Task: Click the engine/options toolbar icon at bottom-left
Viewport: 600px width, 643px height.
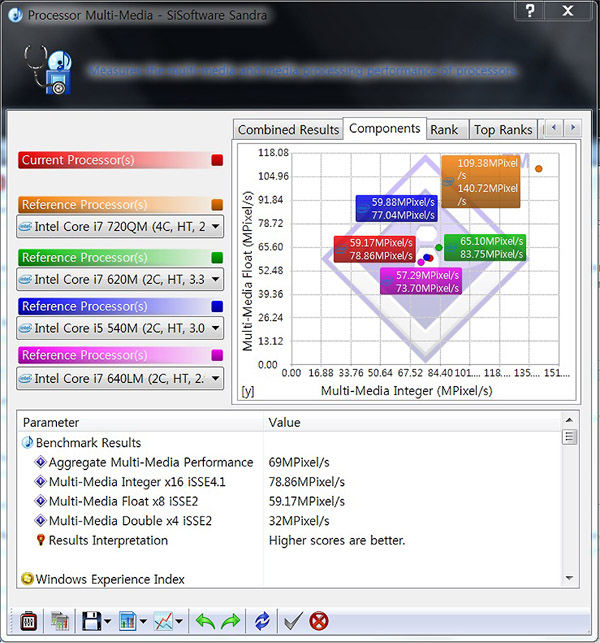Action: point(29,621)
